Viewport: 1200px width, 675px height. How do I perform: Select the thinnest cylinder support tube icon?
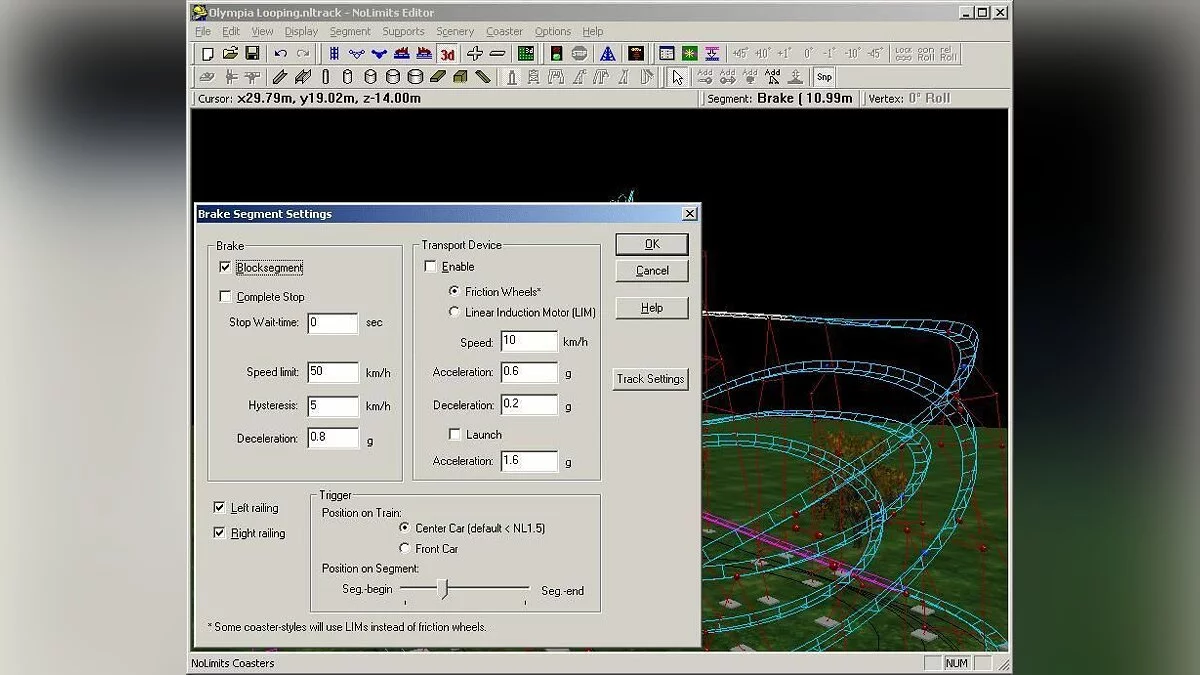[x=326, y=77]
